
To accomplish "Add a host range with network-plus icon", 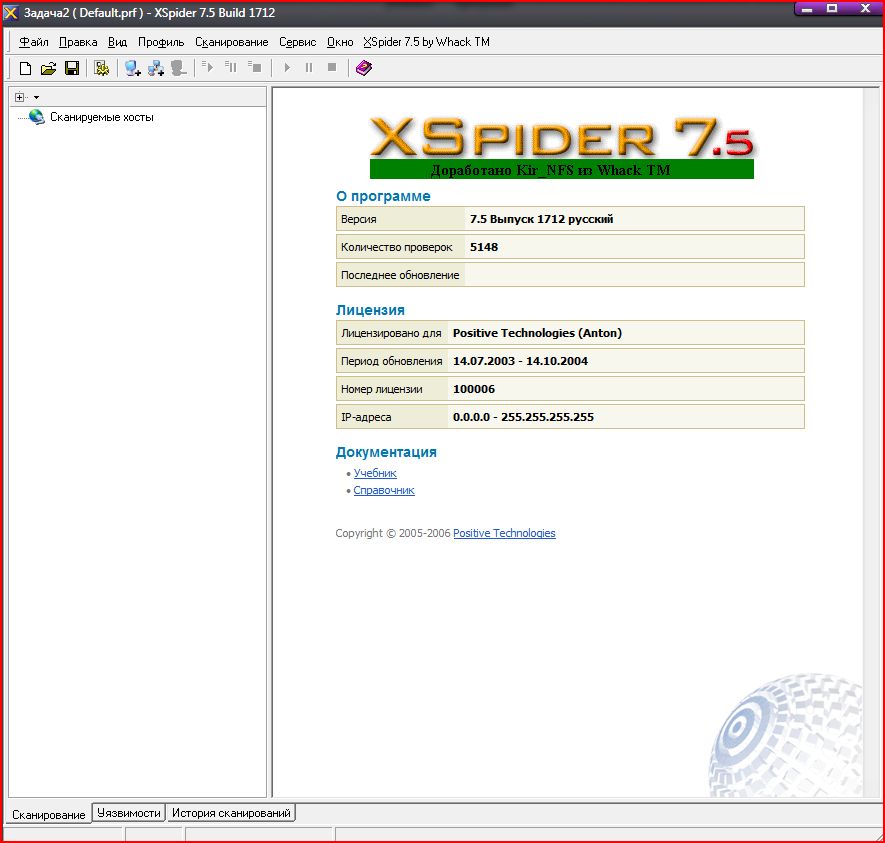I will tap(156, 68).
